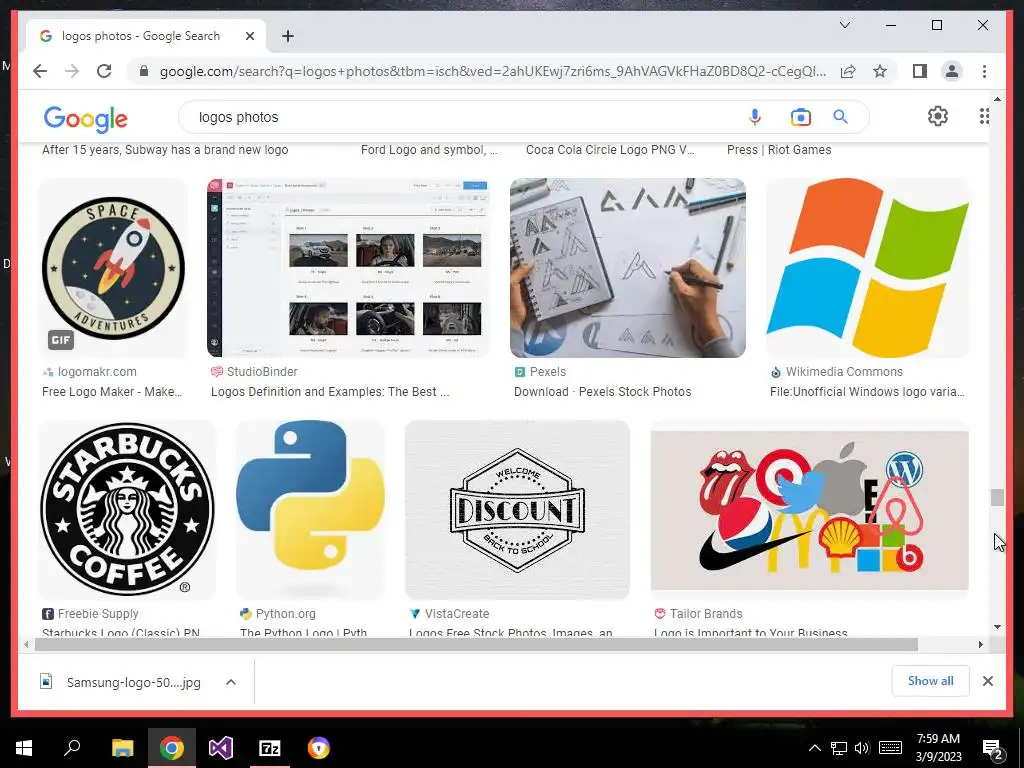Bookmark this page with the star

point(880,71)
